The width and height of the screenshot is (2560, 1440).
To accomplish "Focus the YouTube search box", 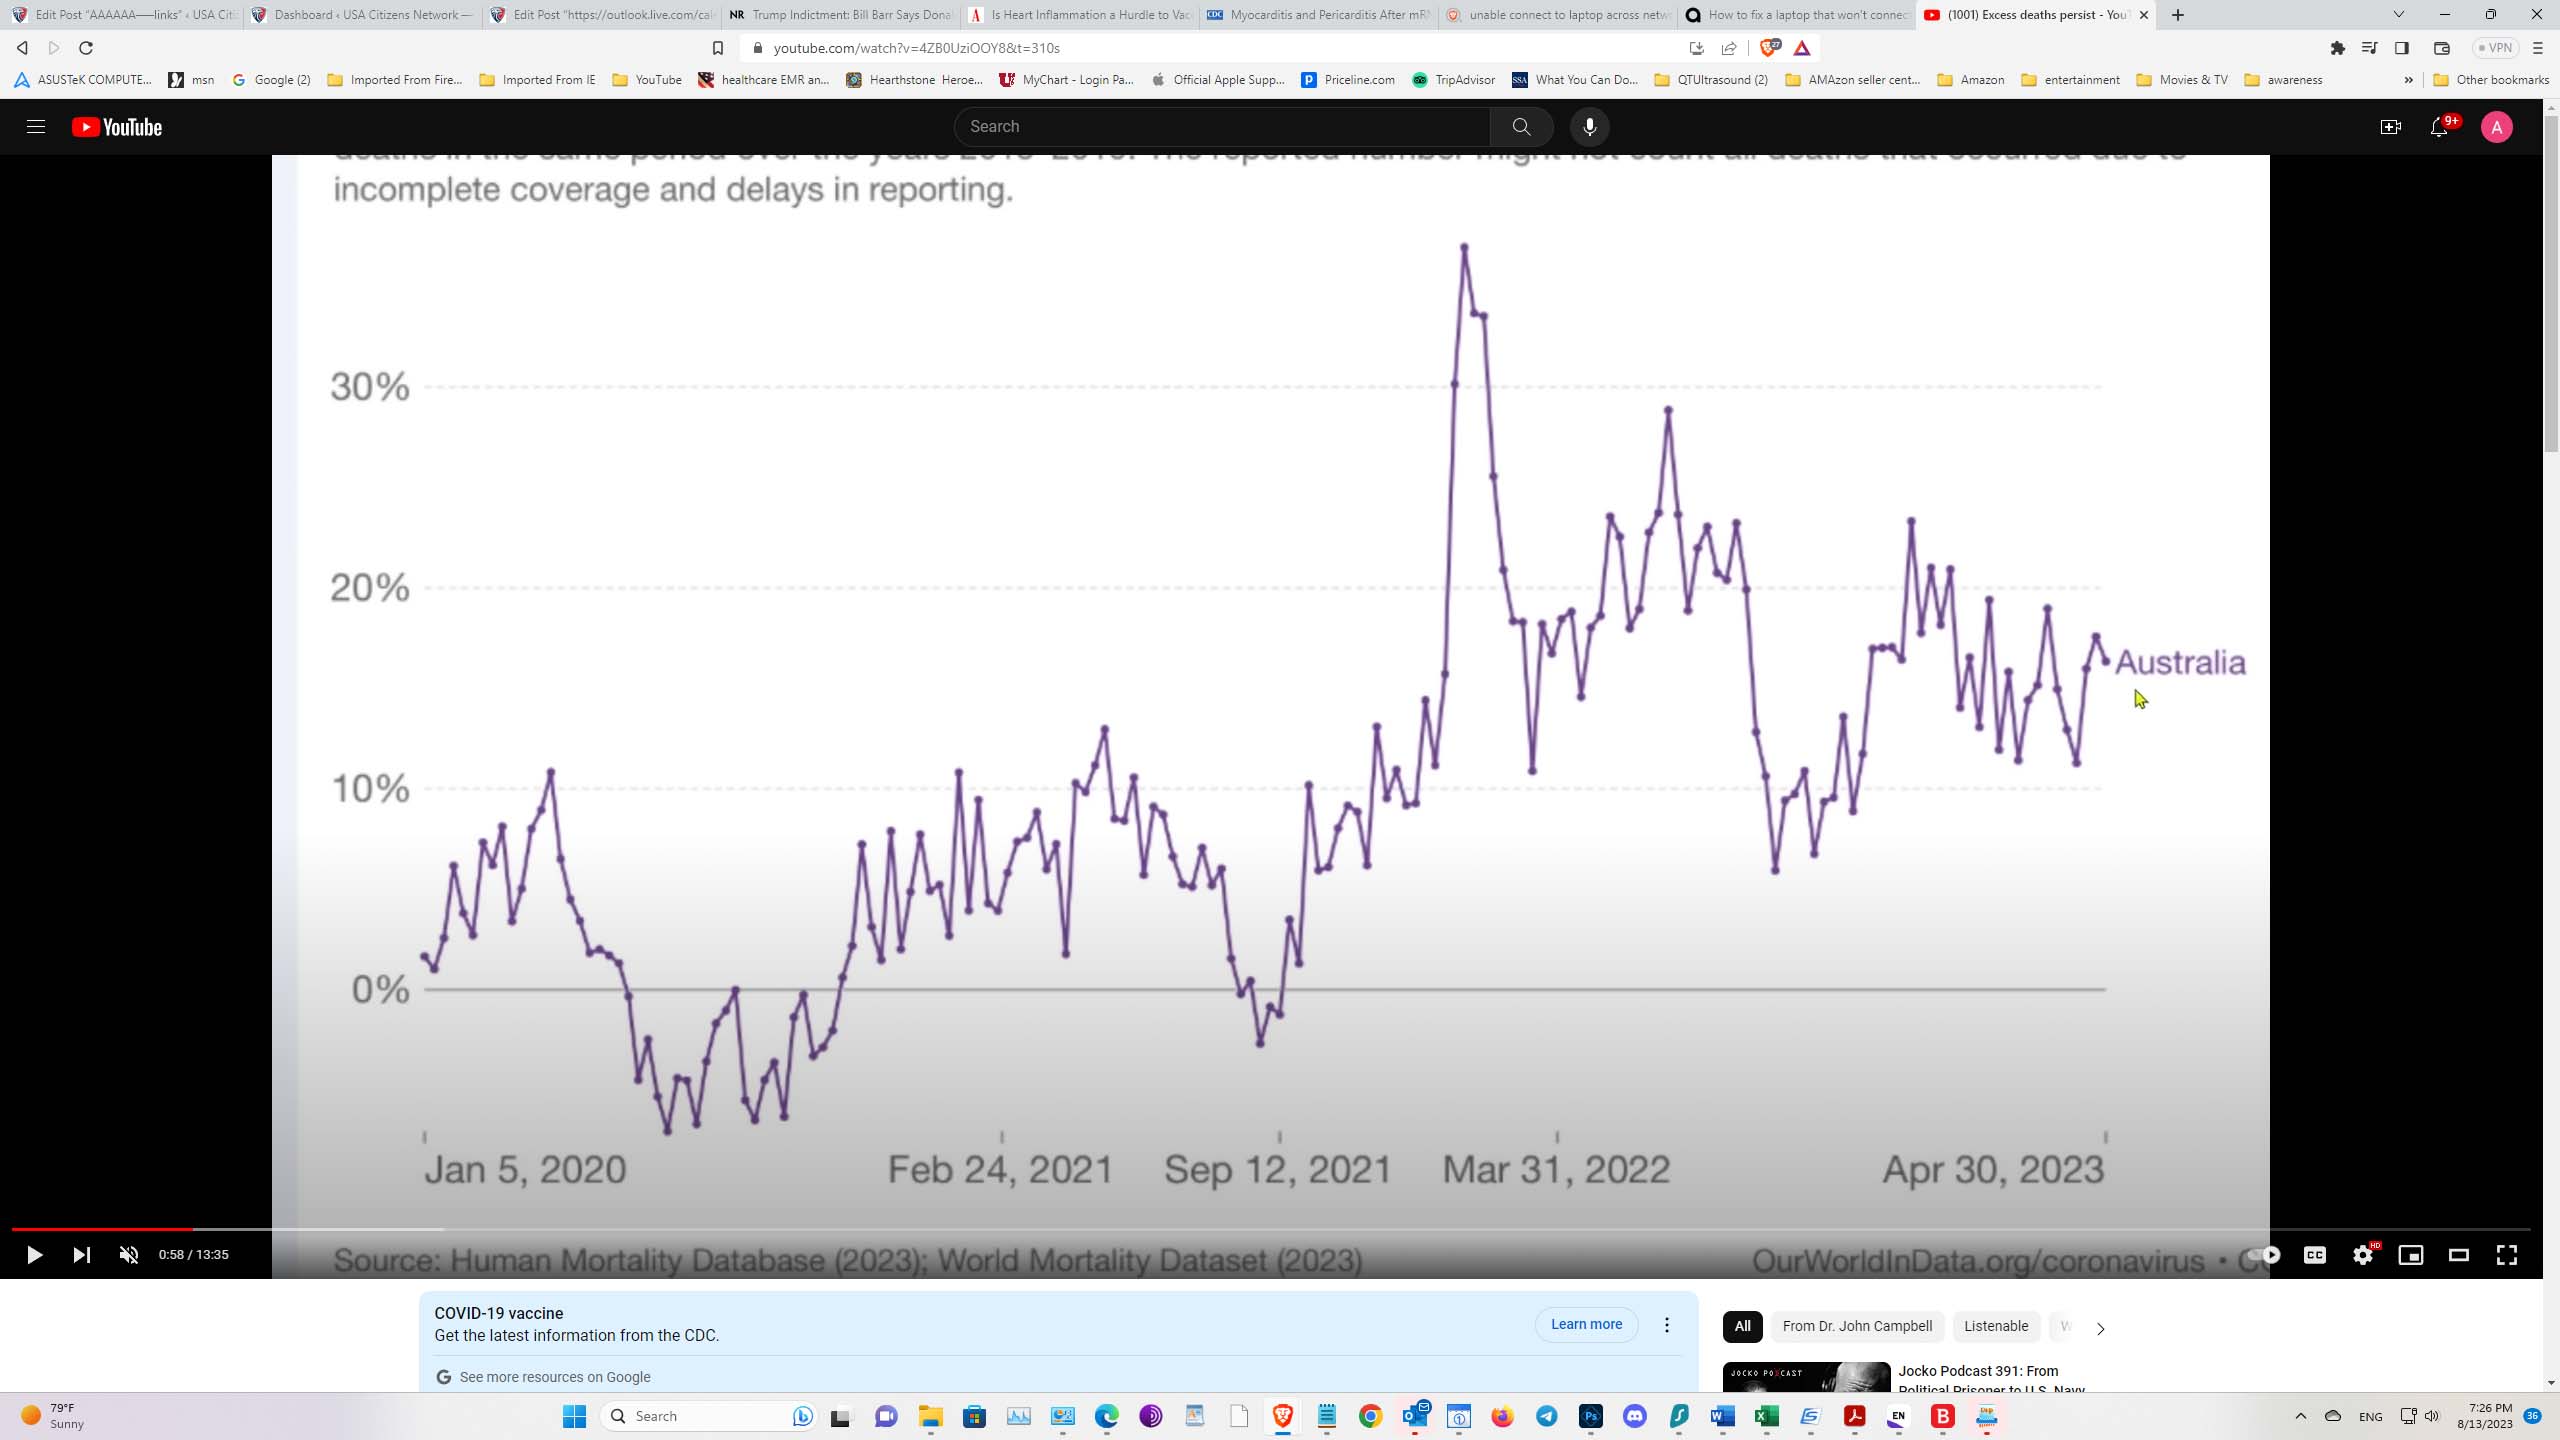I will click(x=1222, y=126).
